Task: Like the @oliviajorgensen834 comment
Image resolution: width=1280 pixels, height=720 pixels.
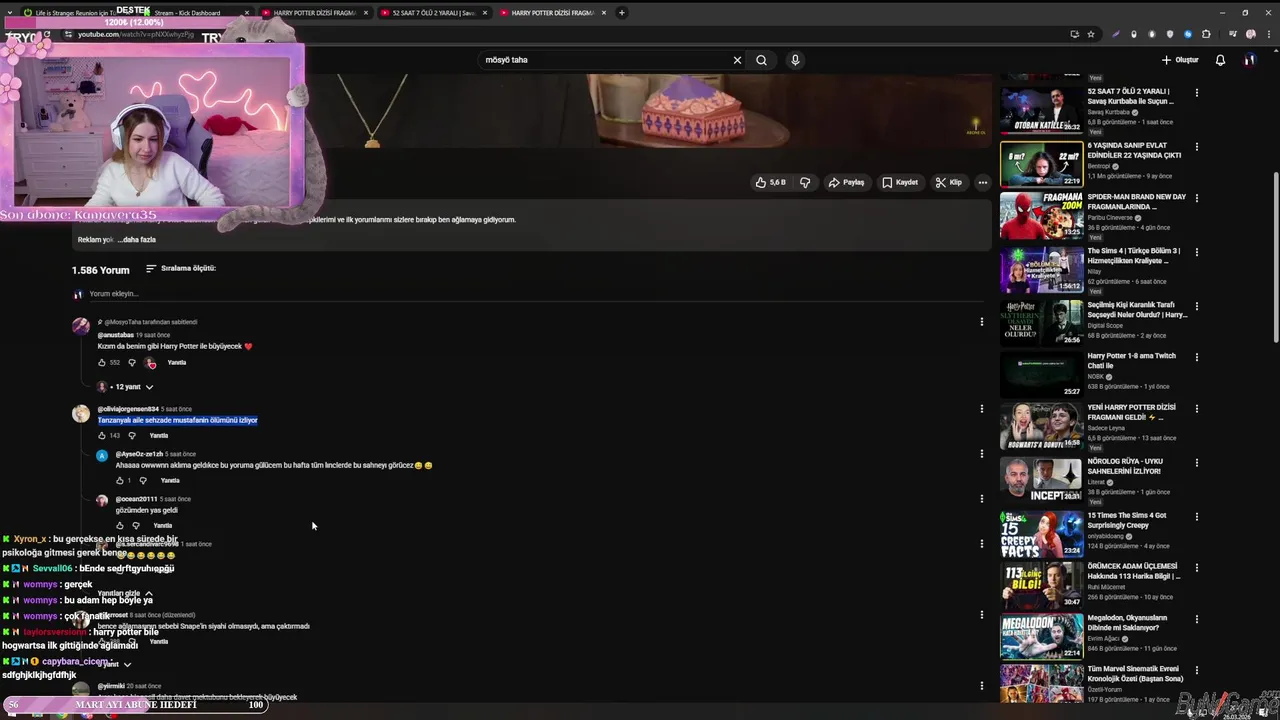Action: click(x=102, y=436)
